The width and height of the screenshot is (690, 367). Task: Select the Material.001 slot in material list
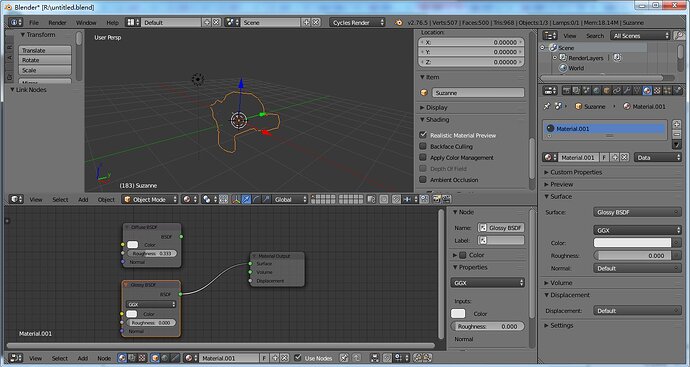[605, 128]
